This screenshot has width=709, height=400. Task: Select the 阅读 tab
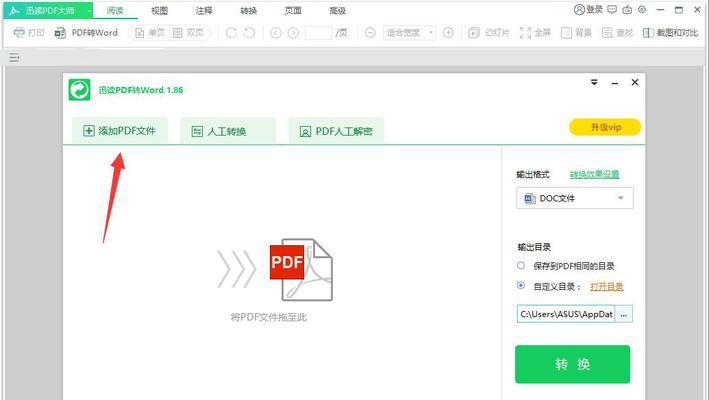point(115,10)
